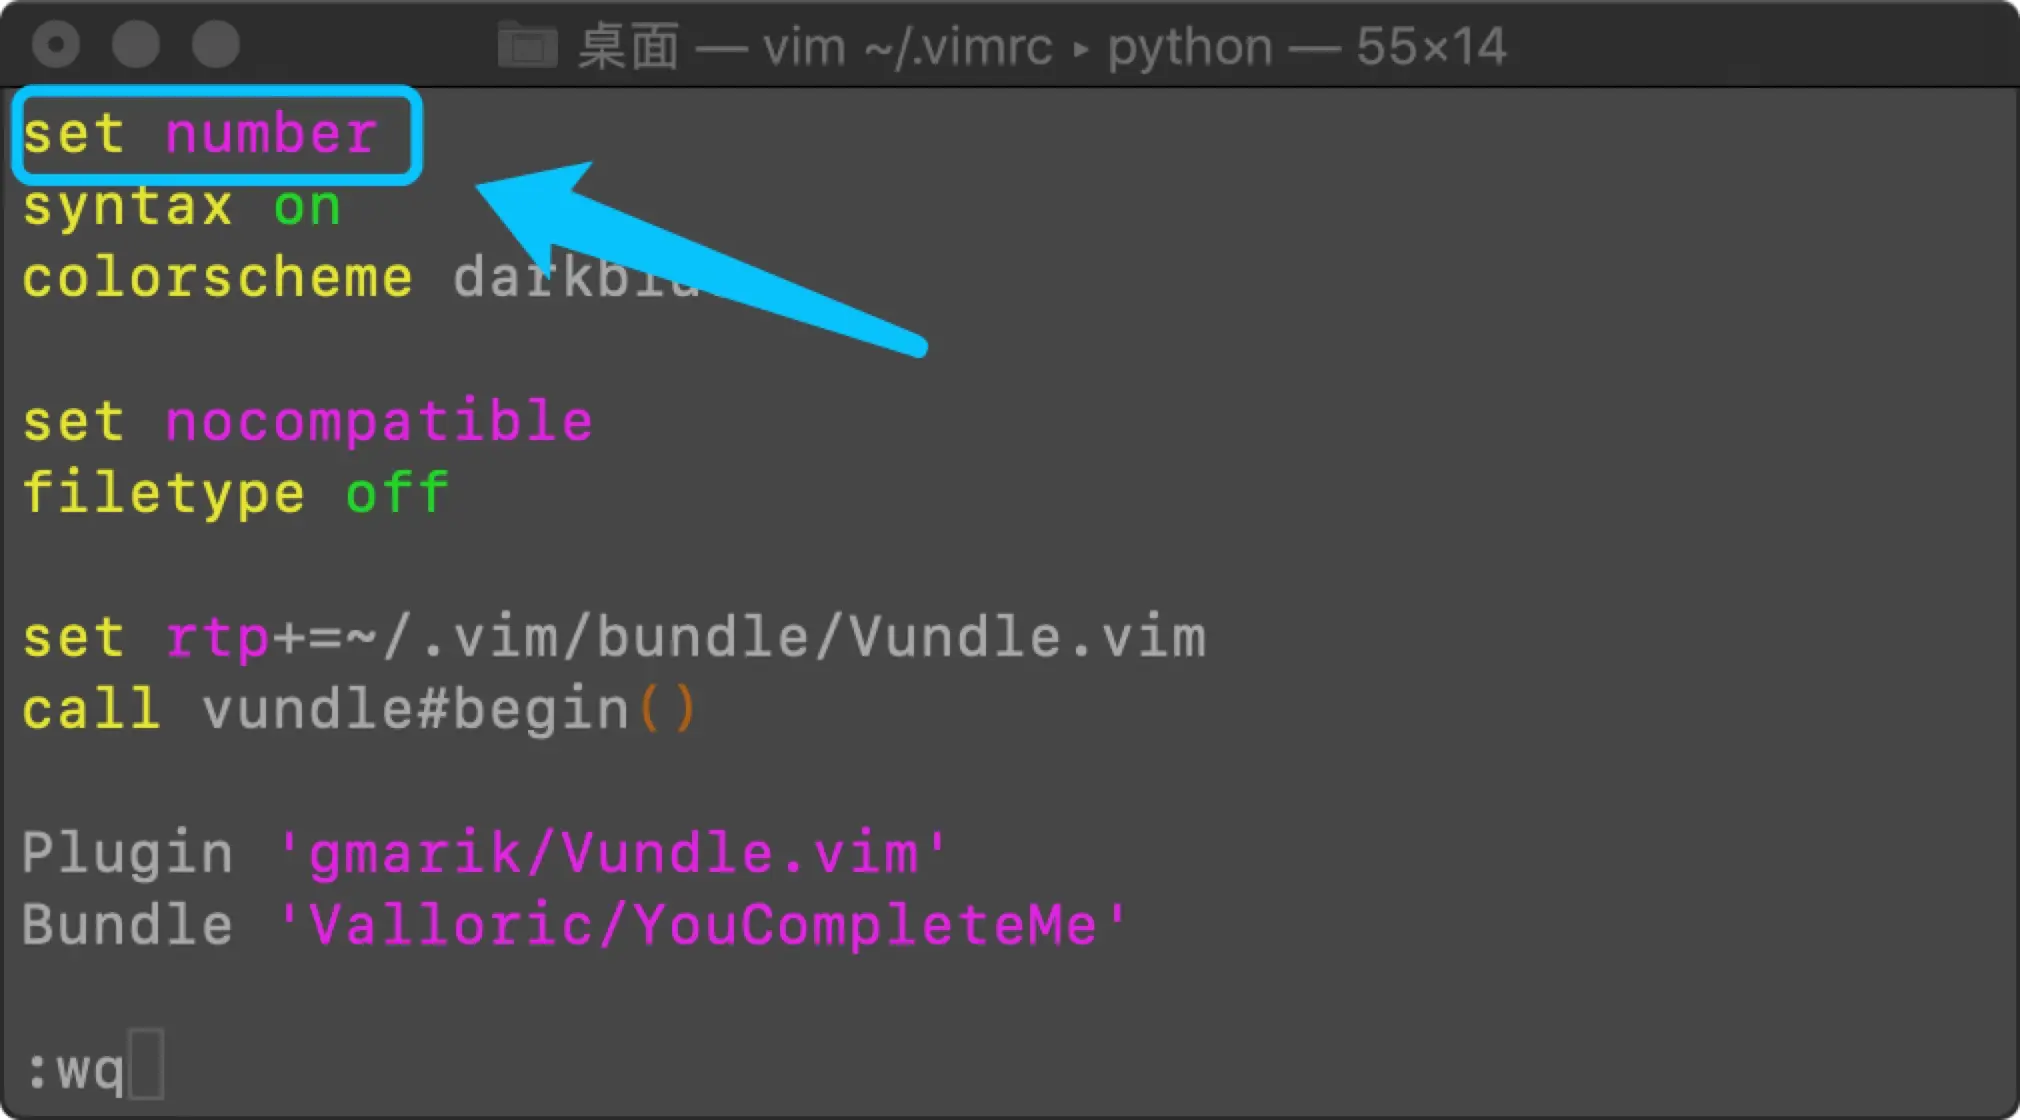
Task: Click the close window button
Action: point(56,44)
